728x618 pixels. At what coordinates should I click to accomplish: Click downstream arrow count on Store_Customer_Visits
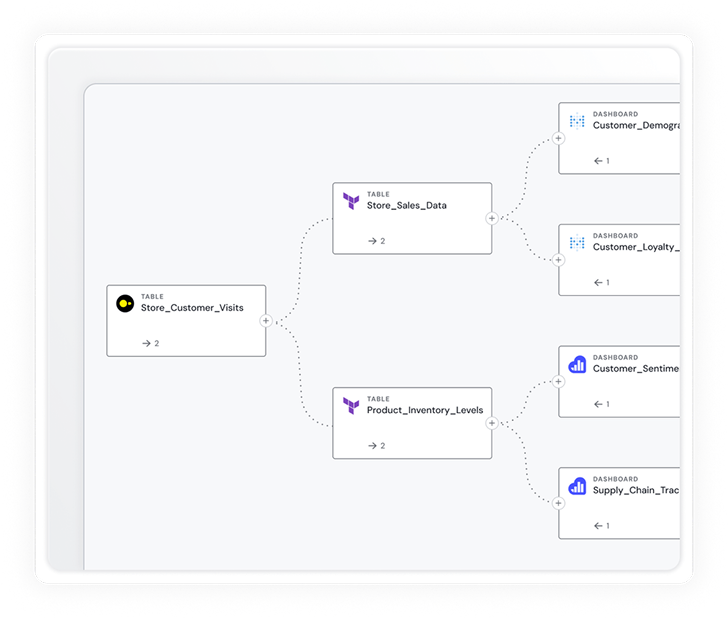click(150, 344)
